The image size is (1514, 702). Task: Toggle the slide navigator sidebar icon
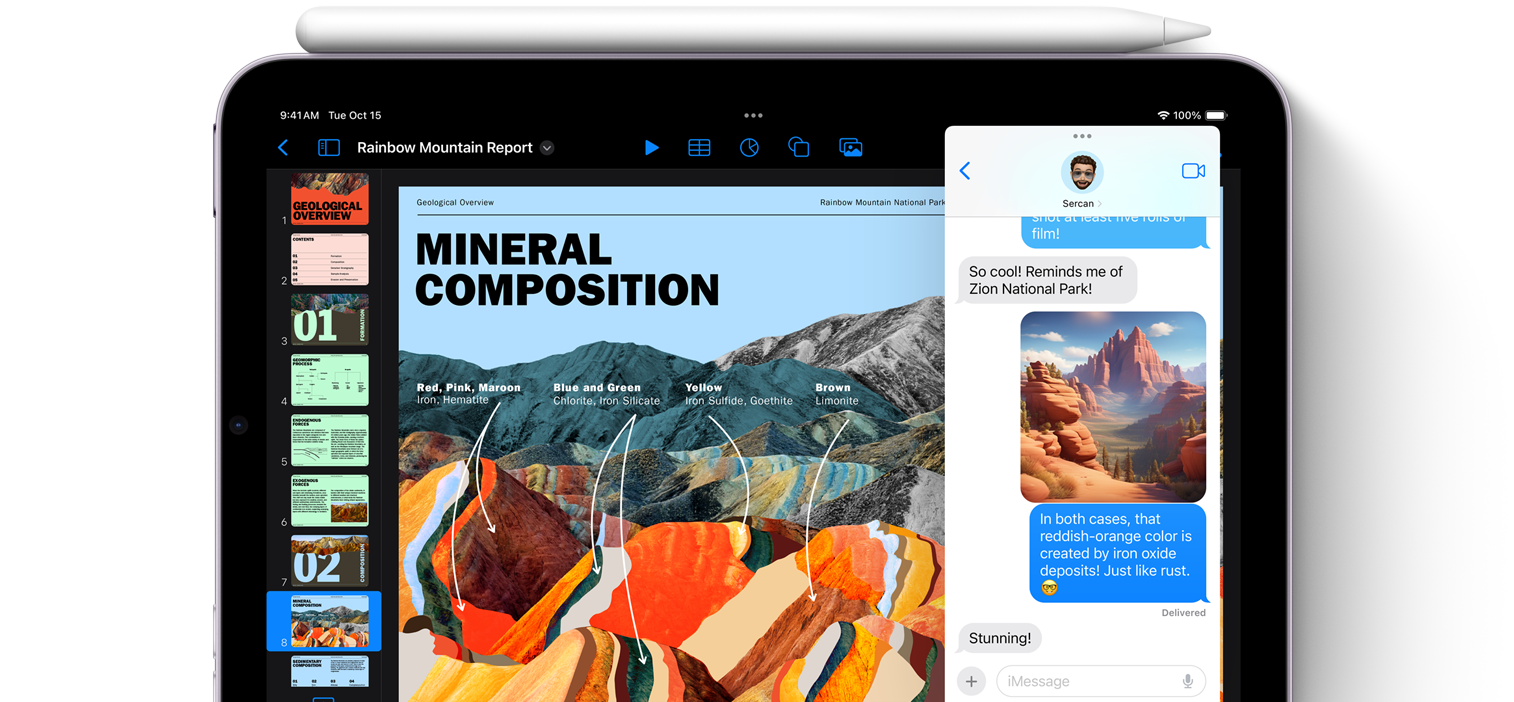(x=329, y=148)
